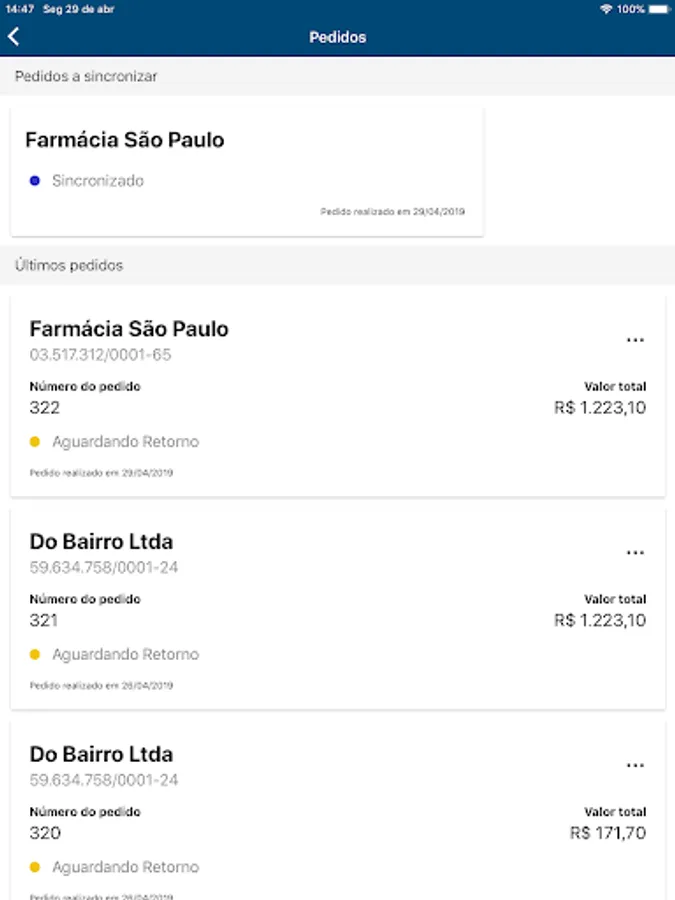The width and height of the screenshot is (675, 900).
Task: Tap blue Sincronizado status dot
Action: tap(35, 181)
